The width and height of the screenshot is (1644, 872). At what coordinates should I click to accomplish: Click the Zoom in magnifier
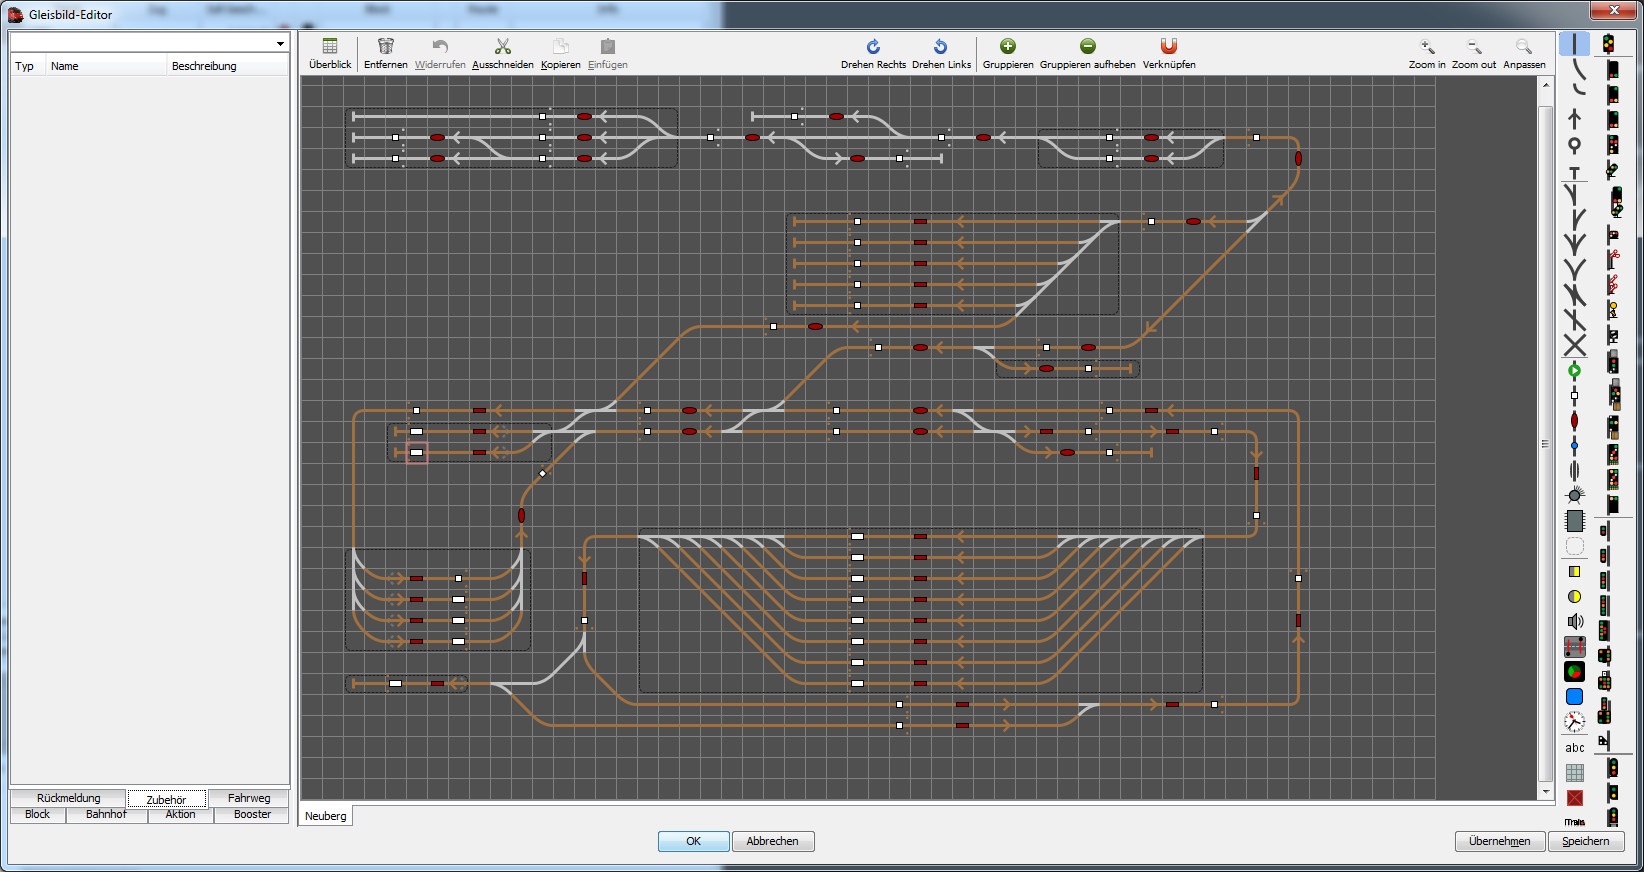[1427, 47]
